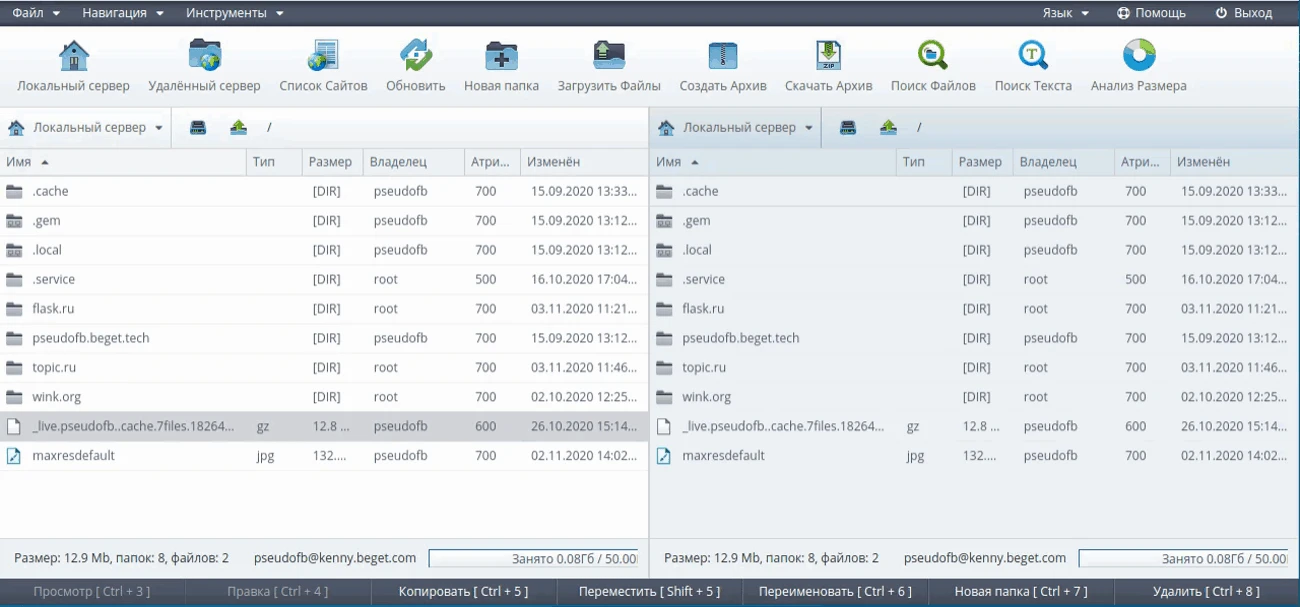Click the Upload Files icon
Screen dimensions: 1300x607
pyautogui.click(x=608, y=56)
